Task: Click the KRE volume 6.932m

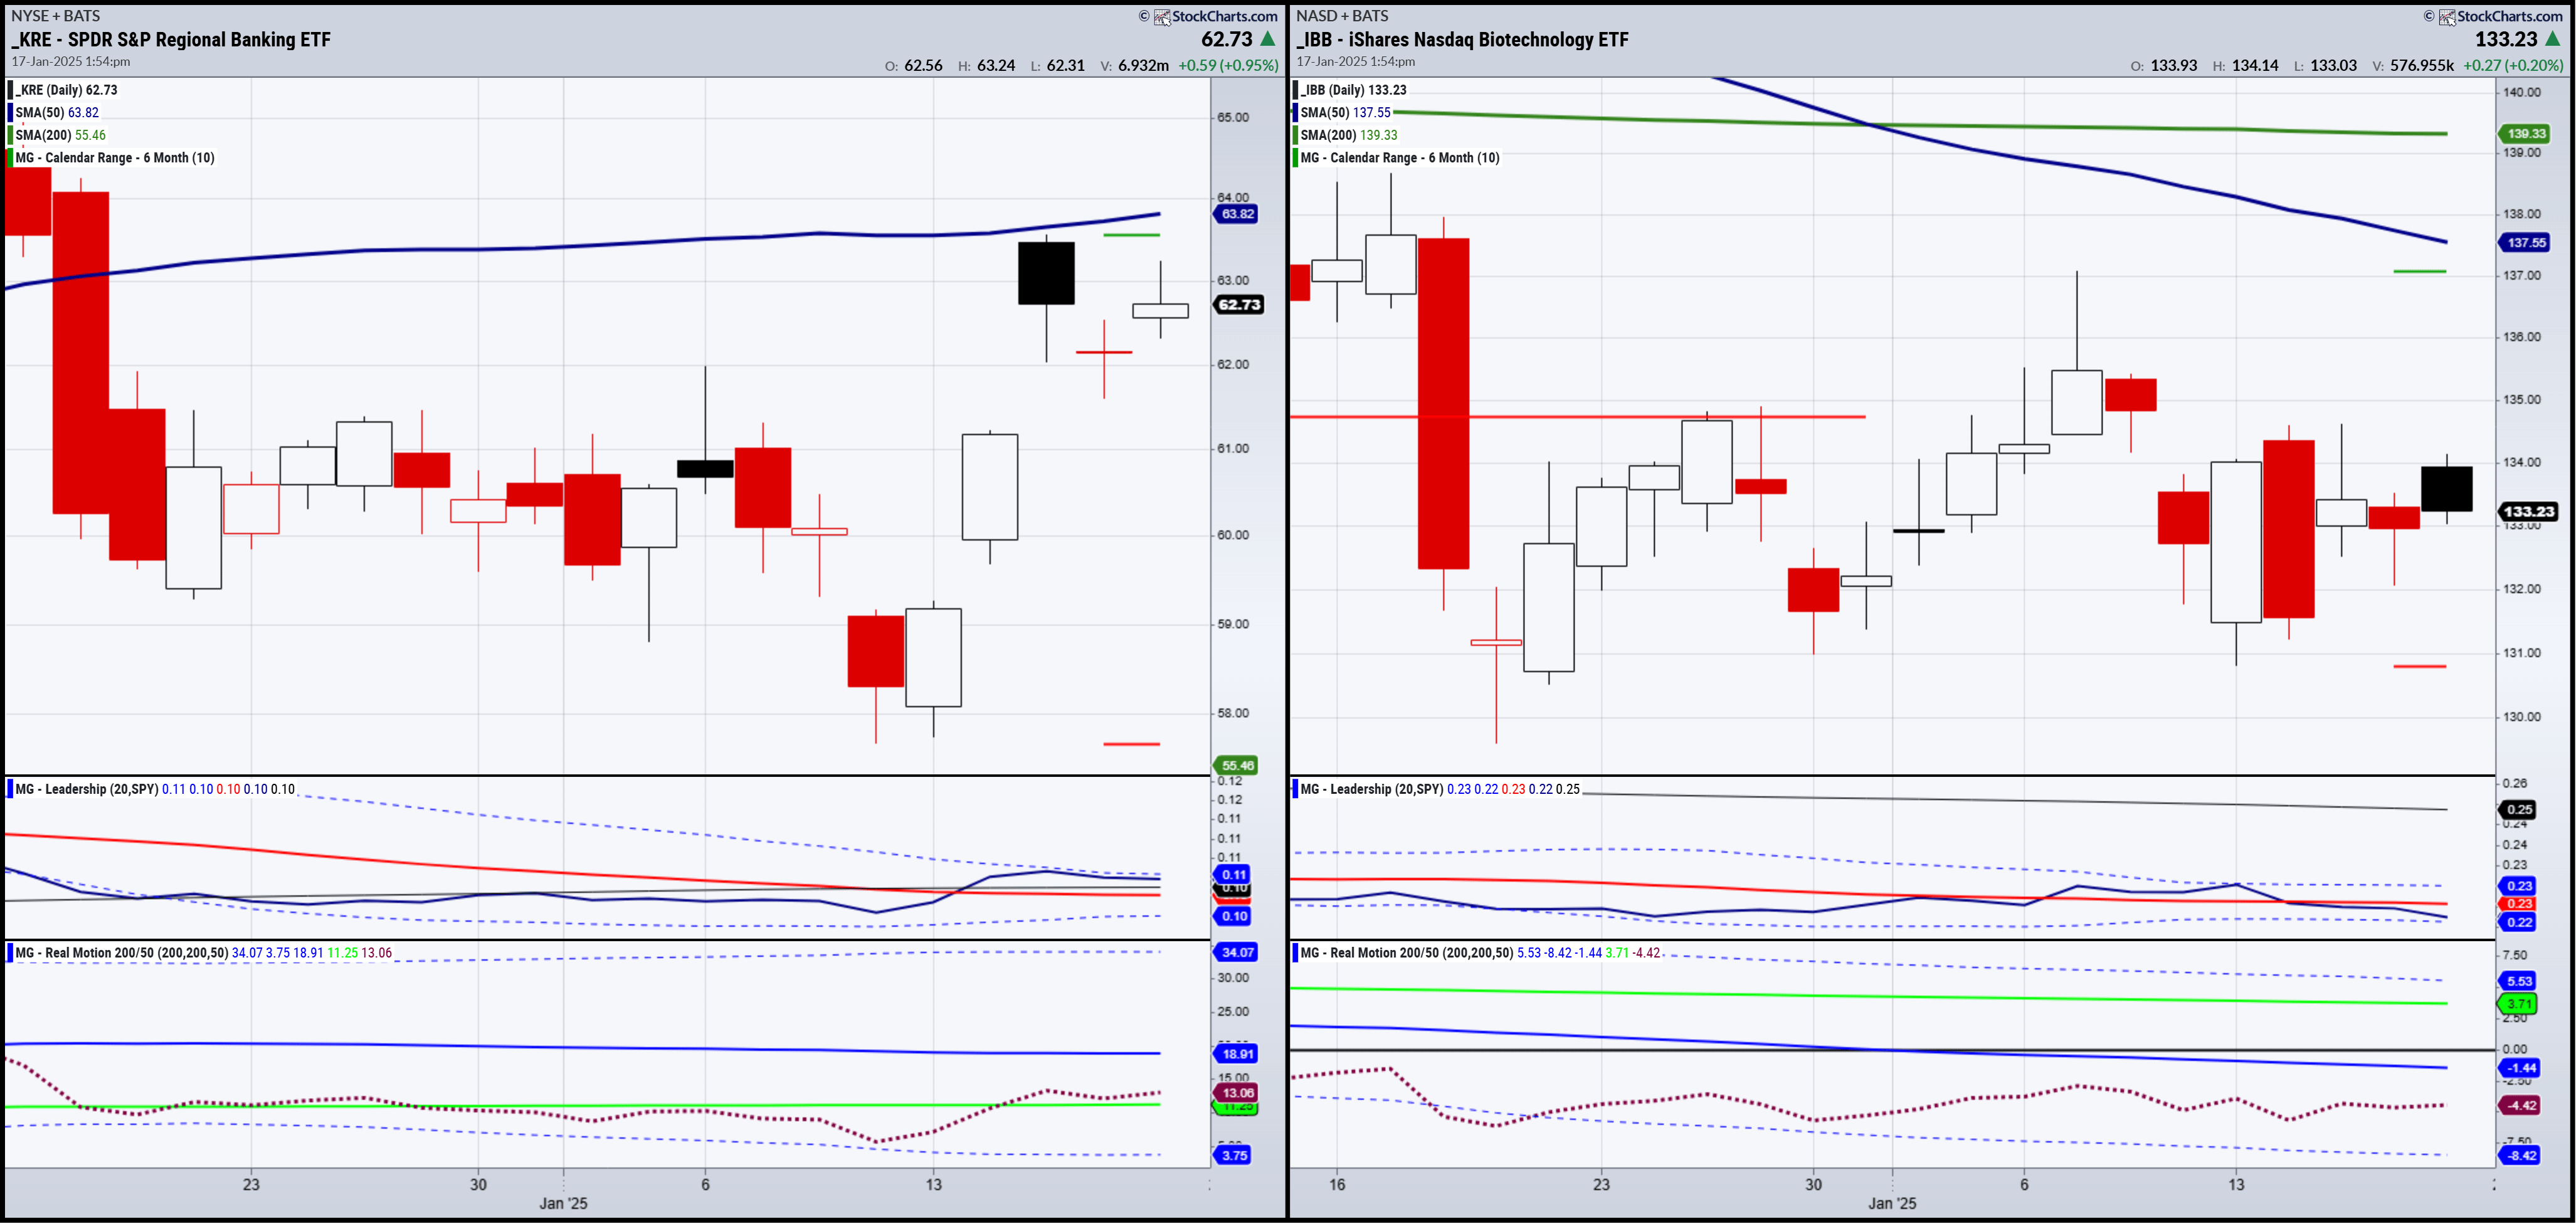Action: pos(1143,66)
